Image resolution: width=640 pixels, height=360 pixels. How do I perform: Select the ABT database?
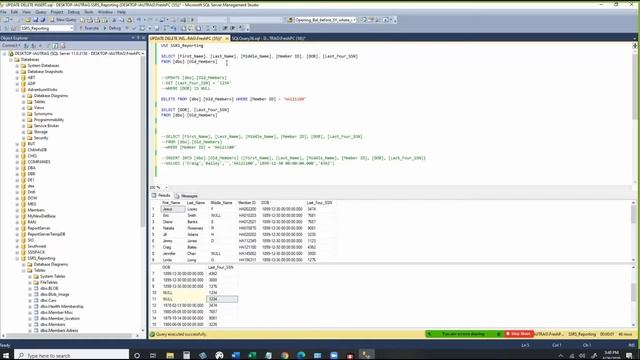31,78
